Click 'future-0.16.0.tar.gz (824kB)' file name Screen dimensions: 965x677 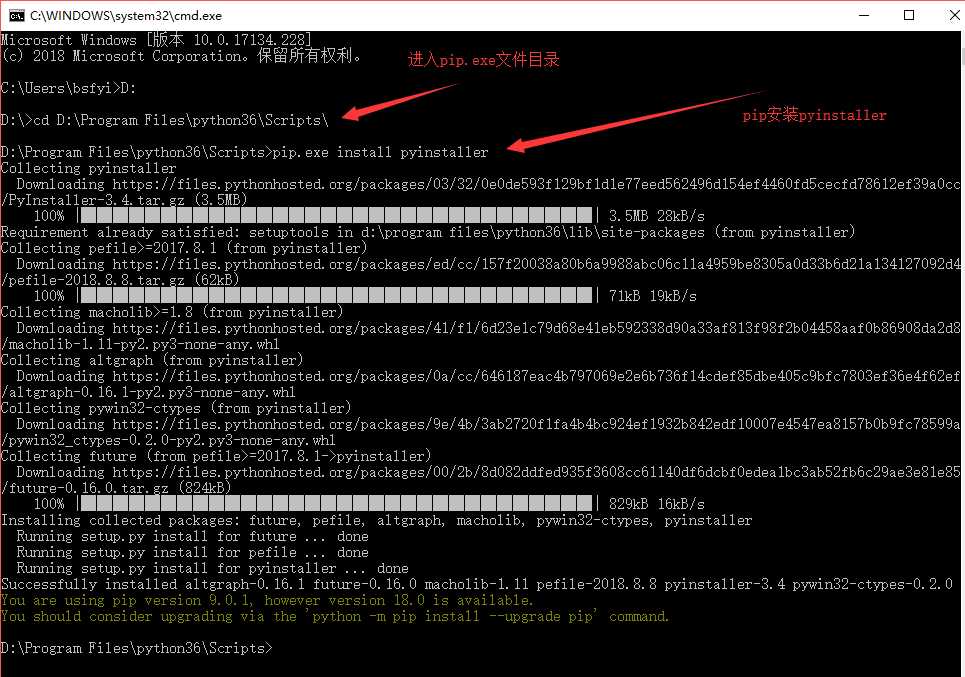(119, 488)
